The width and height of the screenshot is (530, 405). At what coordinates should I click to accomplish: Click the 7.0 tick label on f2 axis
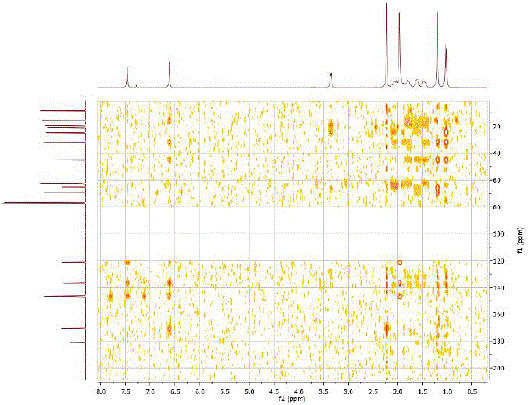pyautogui.click(x=150, y=391)
